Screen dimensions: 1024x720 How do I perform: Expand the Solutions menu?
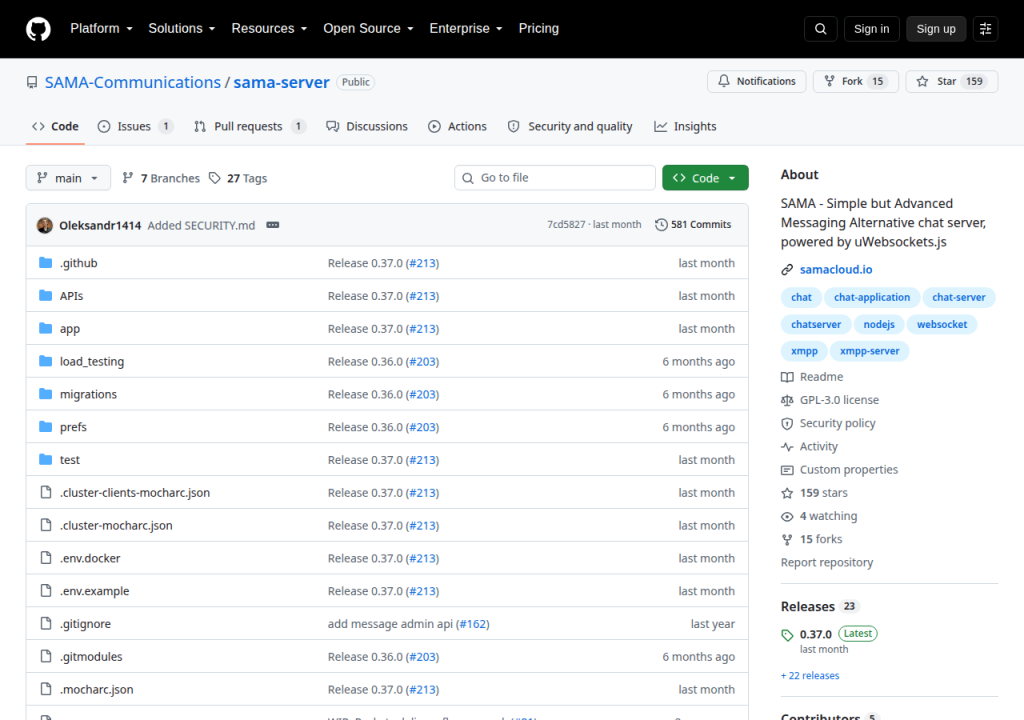pyautogui.click(x=182, y=29)
